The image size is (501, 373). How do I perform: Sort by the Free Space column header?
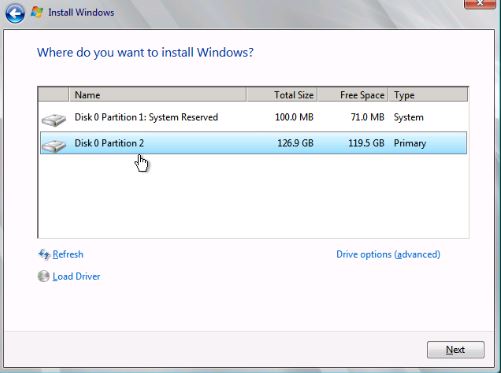[353, 95]
